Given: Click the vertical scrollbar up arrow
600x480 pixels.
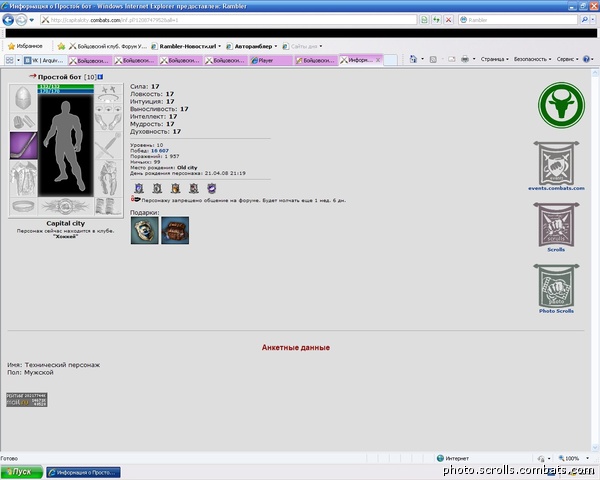Looking at the screenshot, I should [595, 73].
